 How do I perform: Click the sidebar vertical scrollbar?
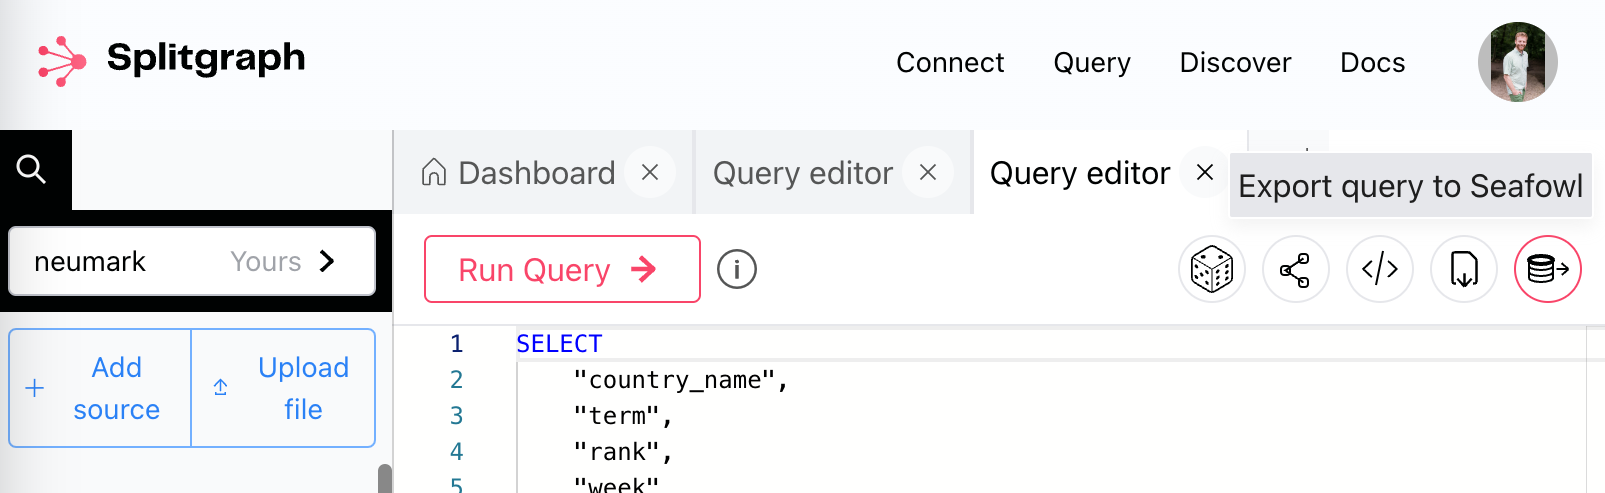pos(385,478)
